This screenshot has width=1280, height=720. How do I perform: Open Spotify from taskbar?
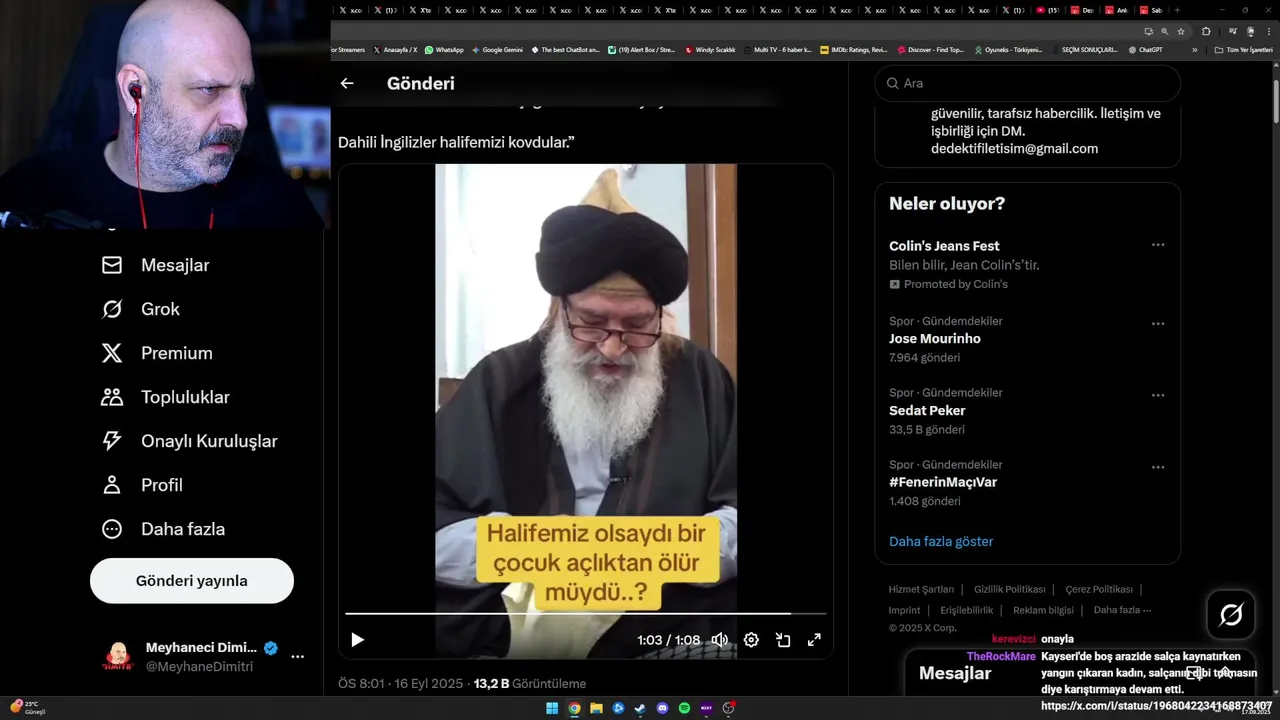(x=684, y=708)
